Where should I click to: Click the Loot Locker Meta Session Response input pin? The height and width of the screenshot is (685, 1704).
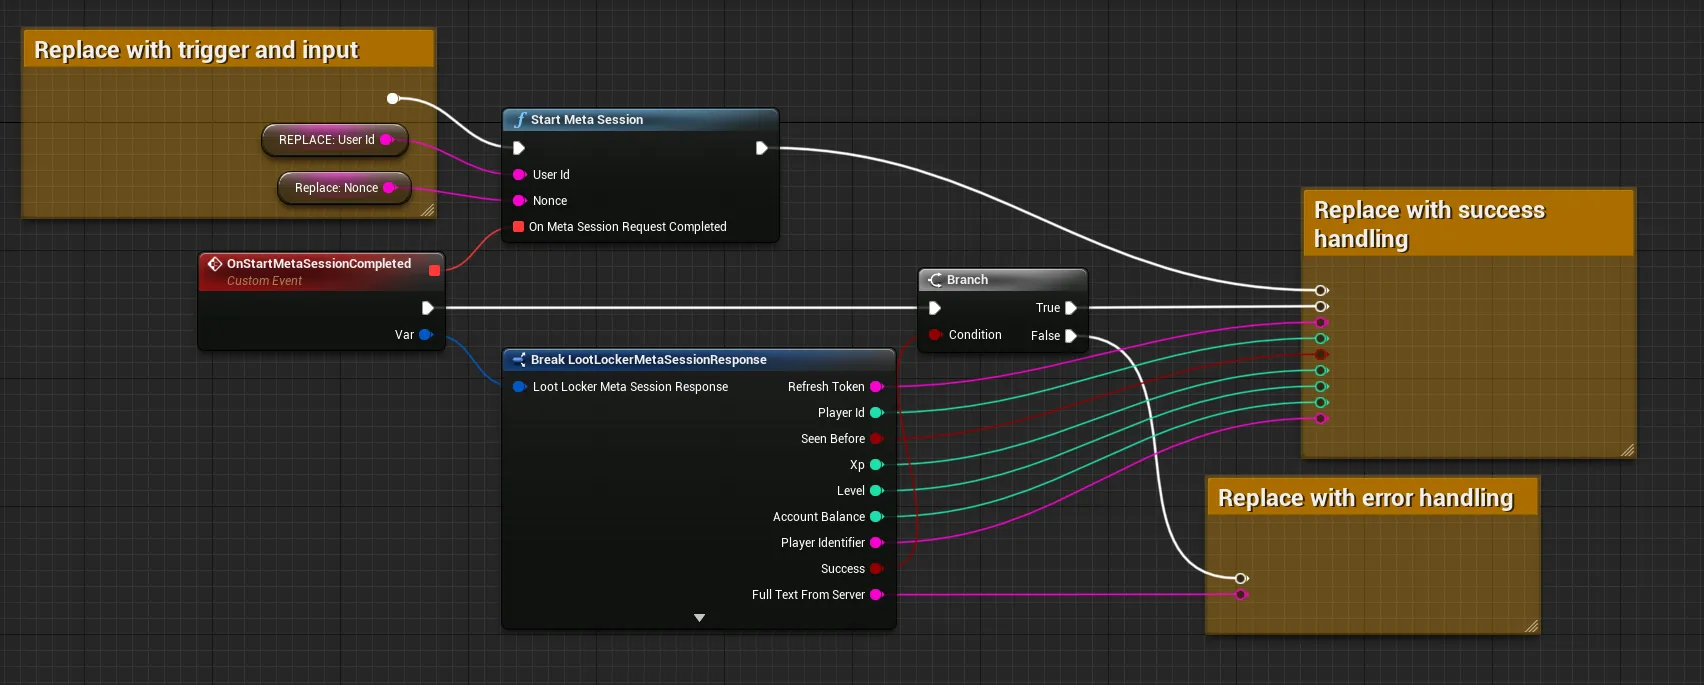(520, 387)
